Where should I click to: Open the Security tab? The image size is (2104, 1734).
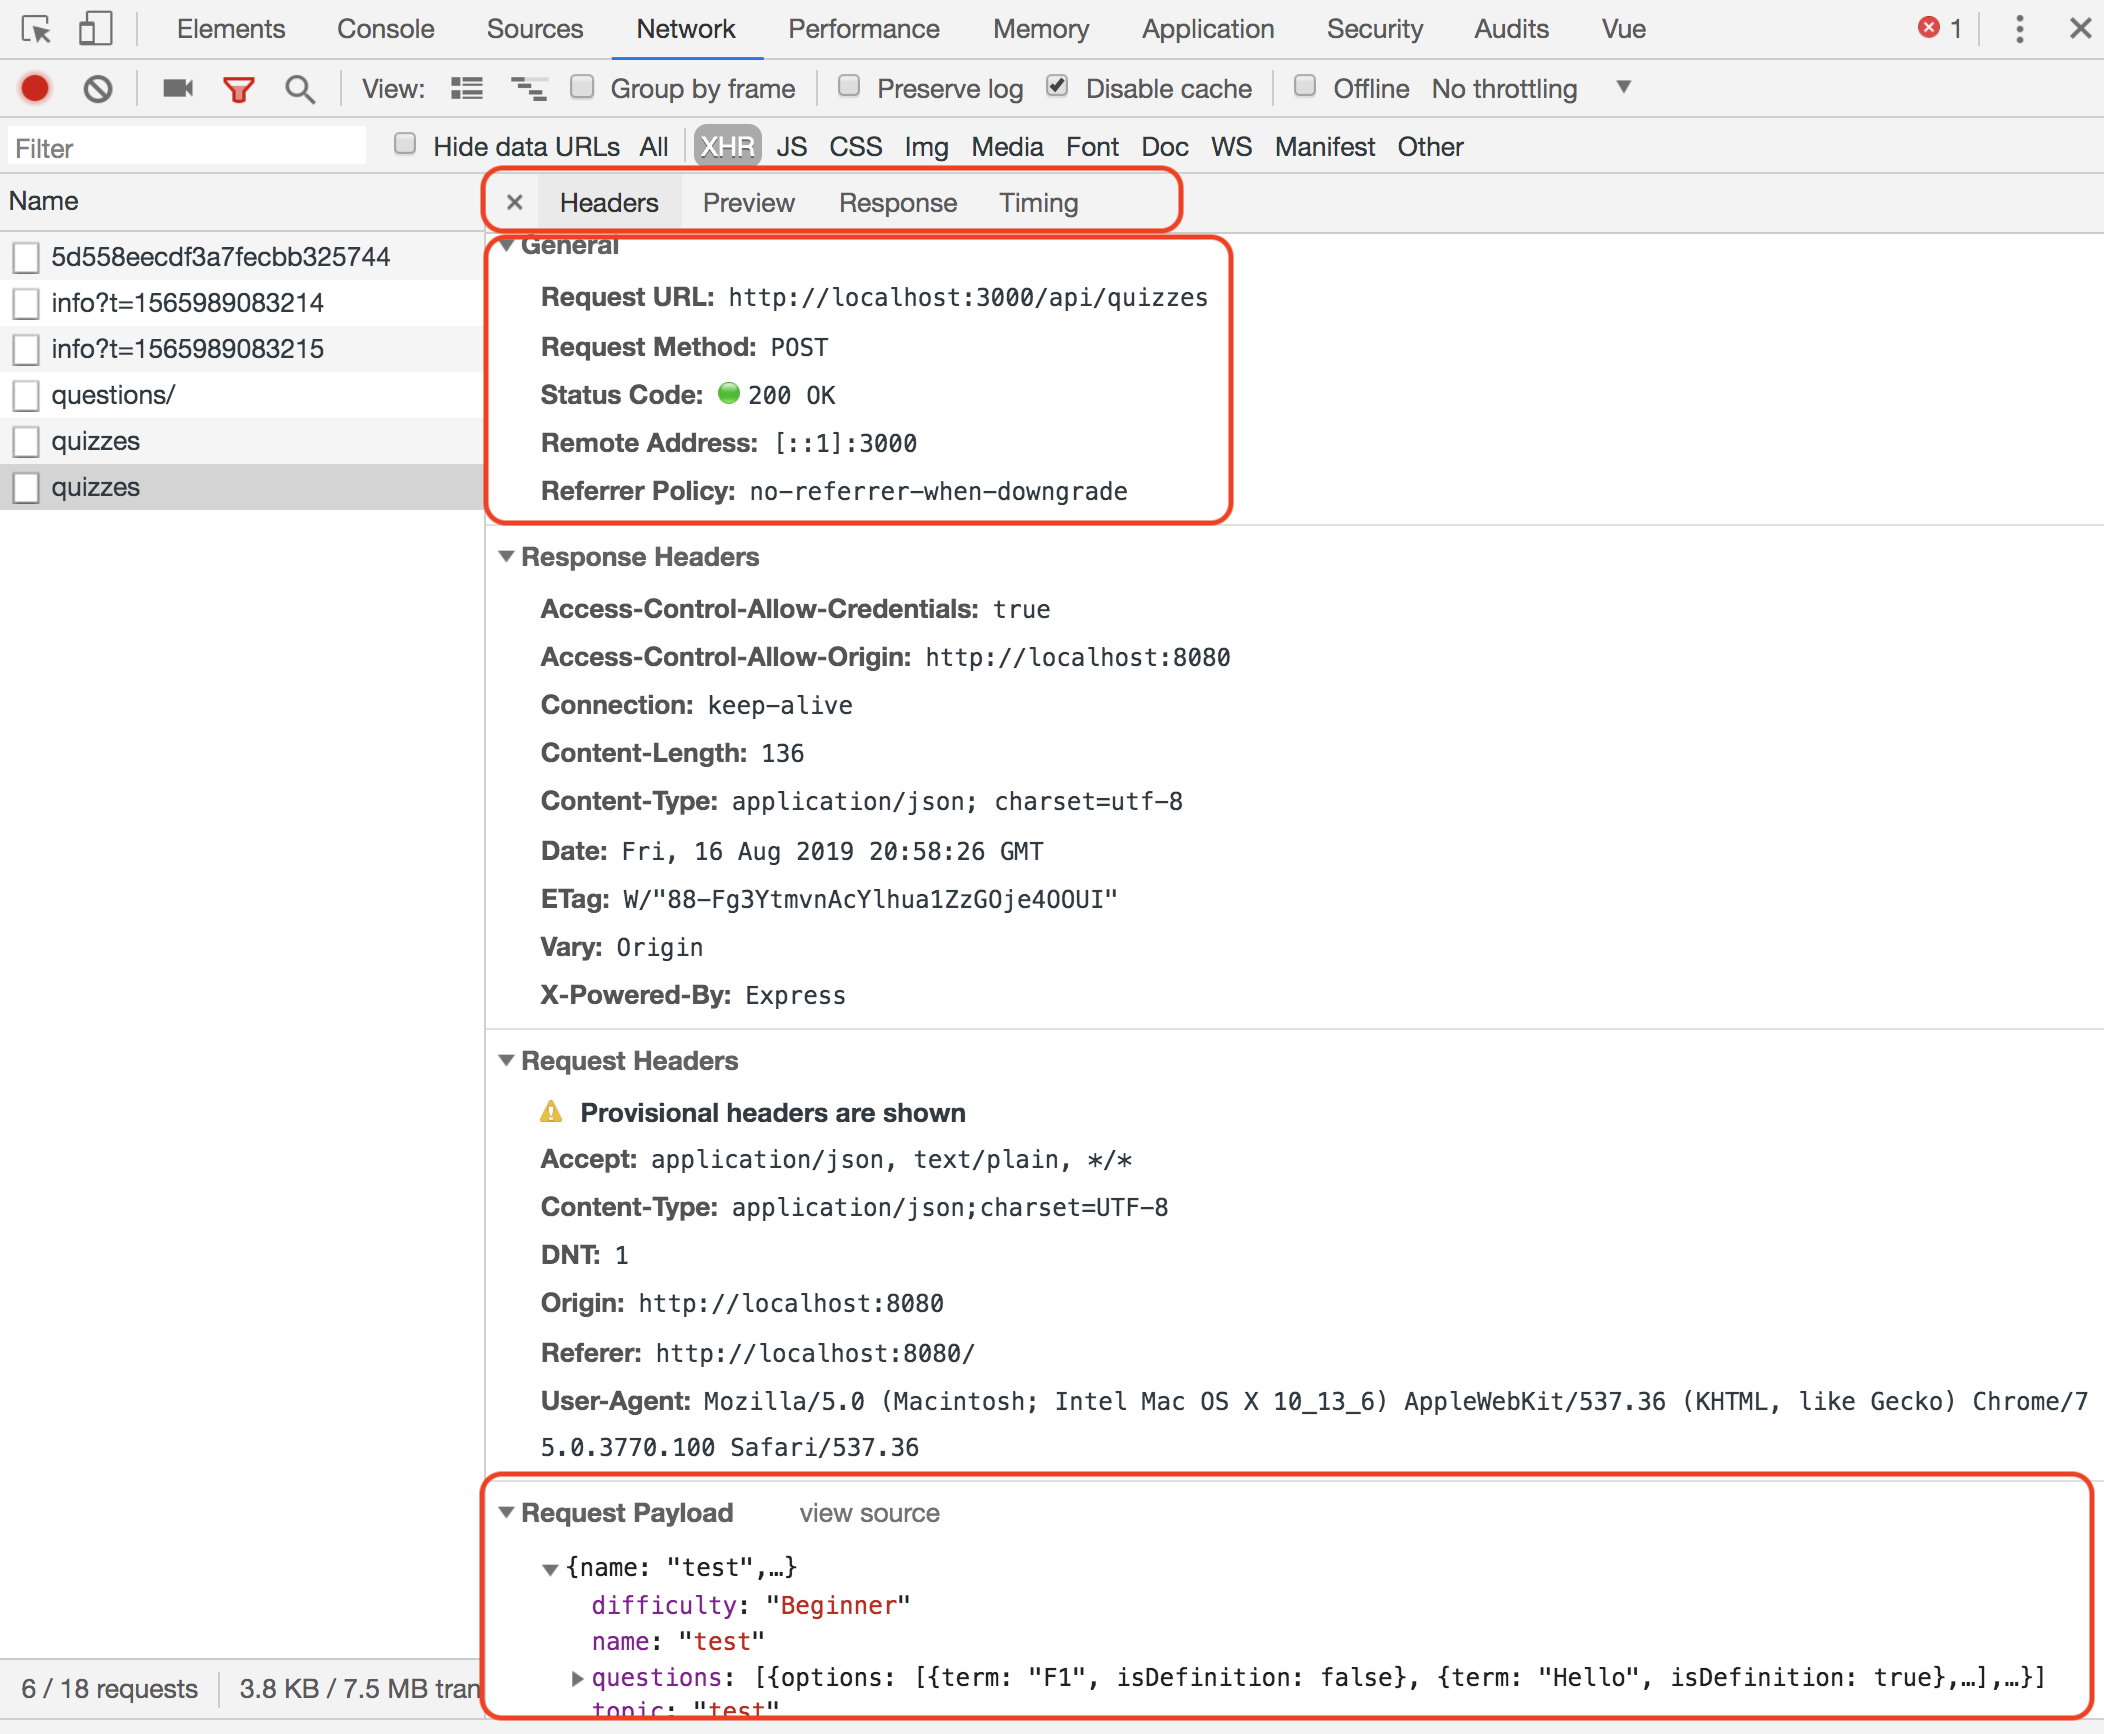1375,29
